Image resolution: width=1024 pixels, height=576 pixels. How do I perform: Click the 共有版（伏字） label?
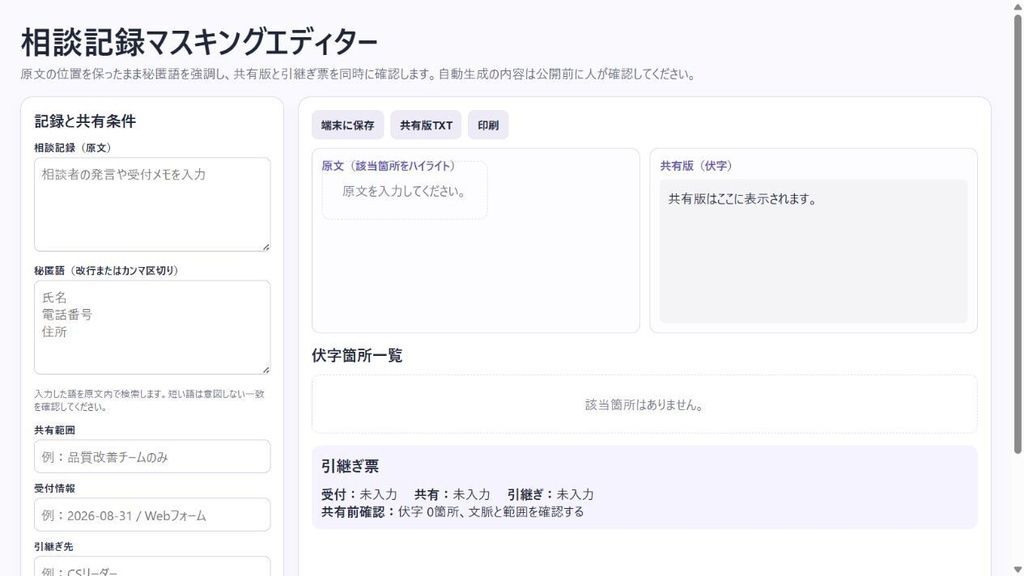coord(696,166)
